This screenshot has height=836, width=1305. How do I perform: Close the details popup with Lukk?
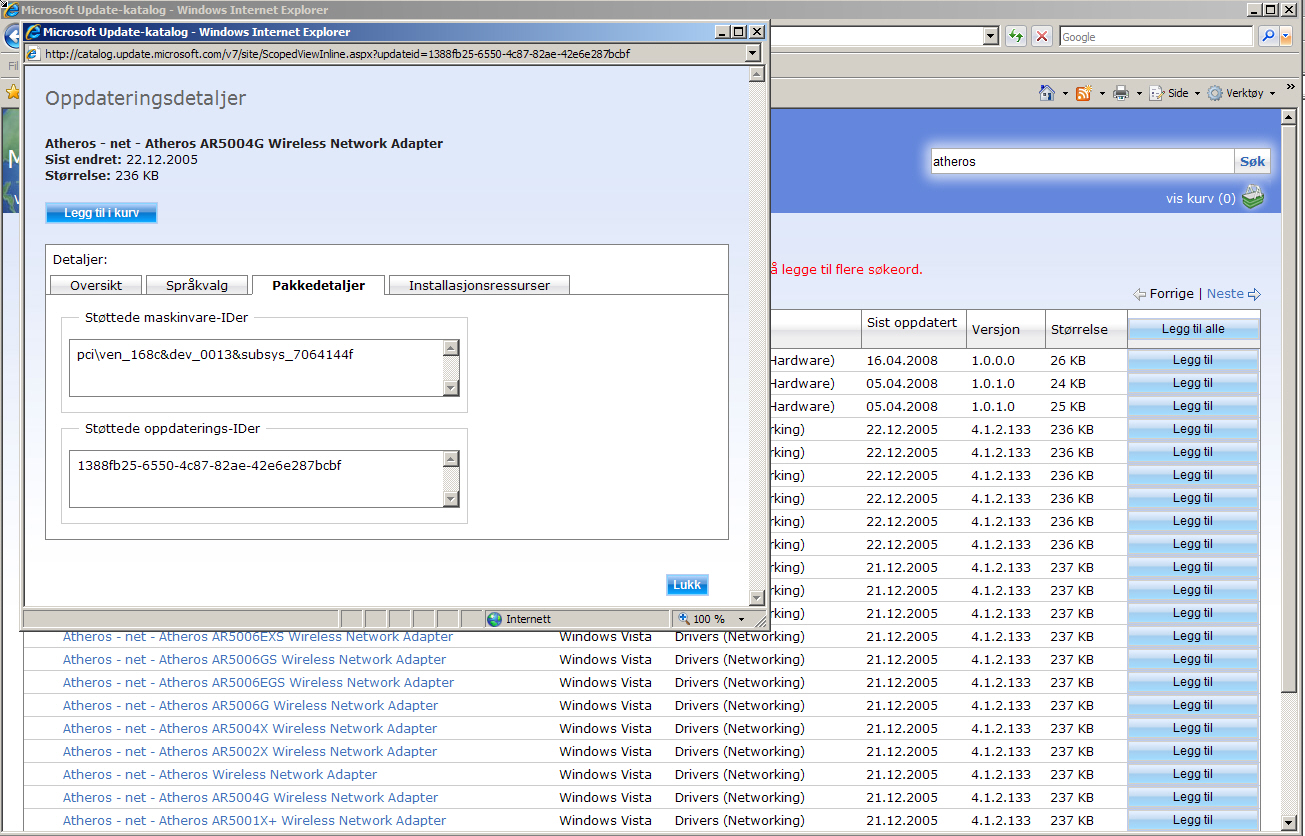pos(687,585)
